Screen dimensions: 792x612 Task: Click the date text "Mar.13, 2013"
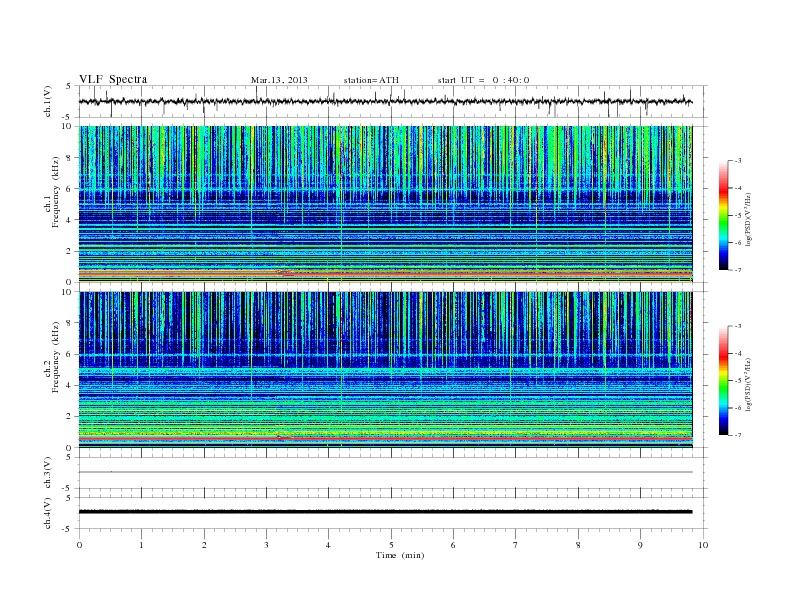pos(279,80)
